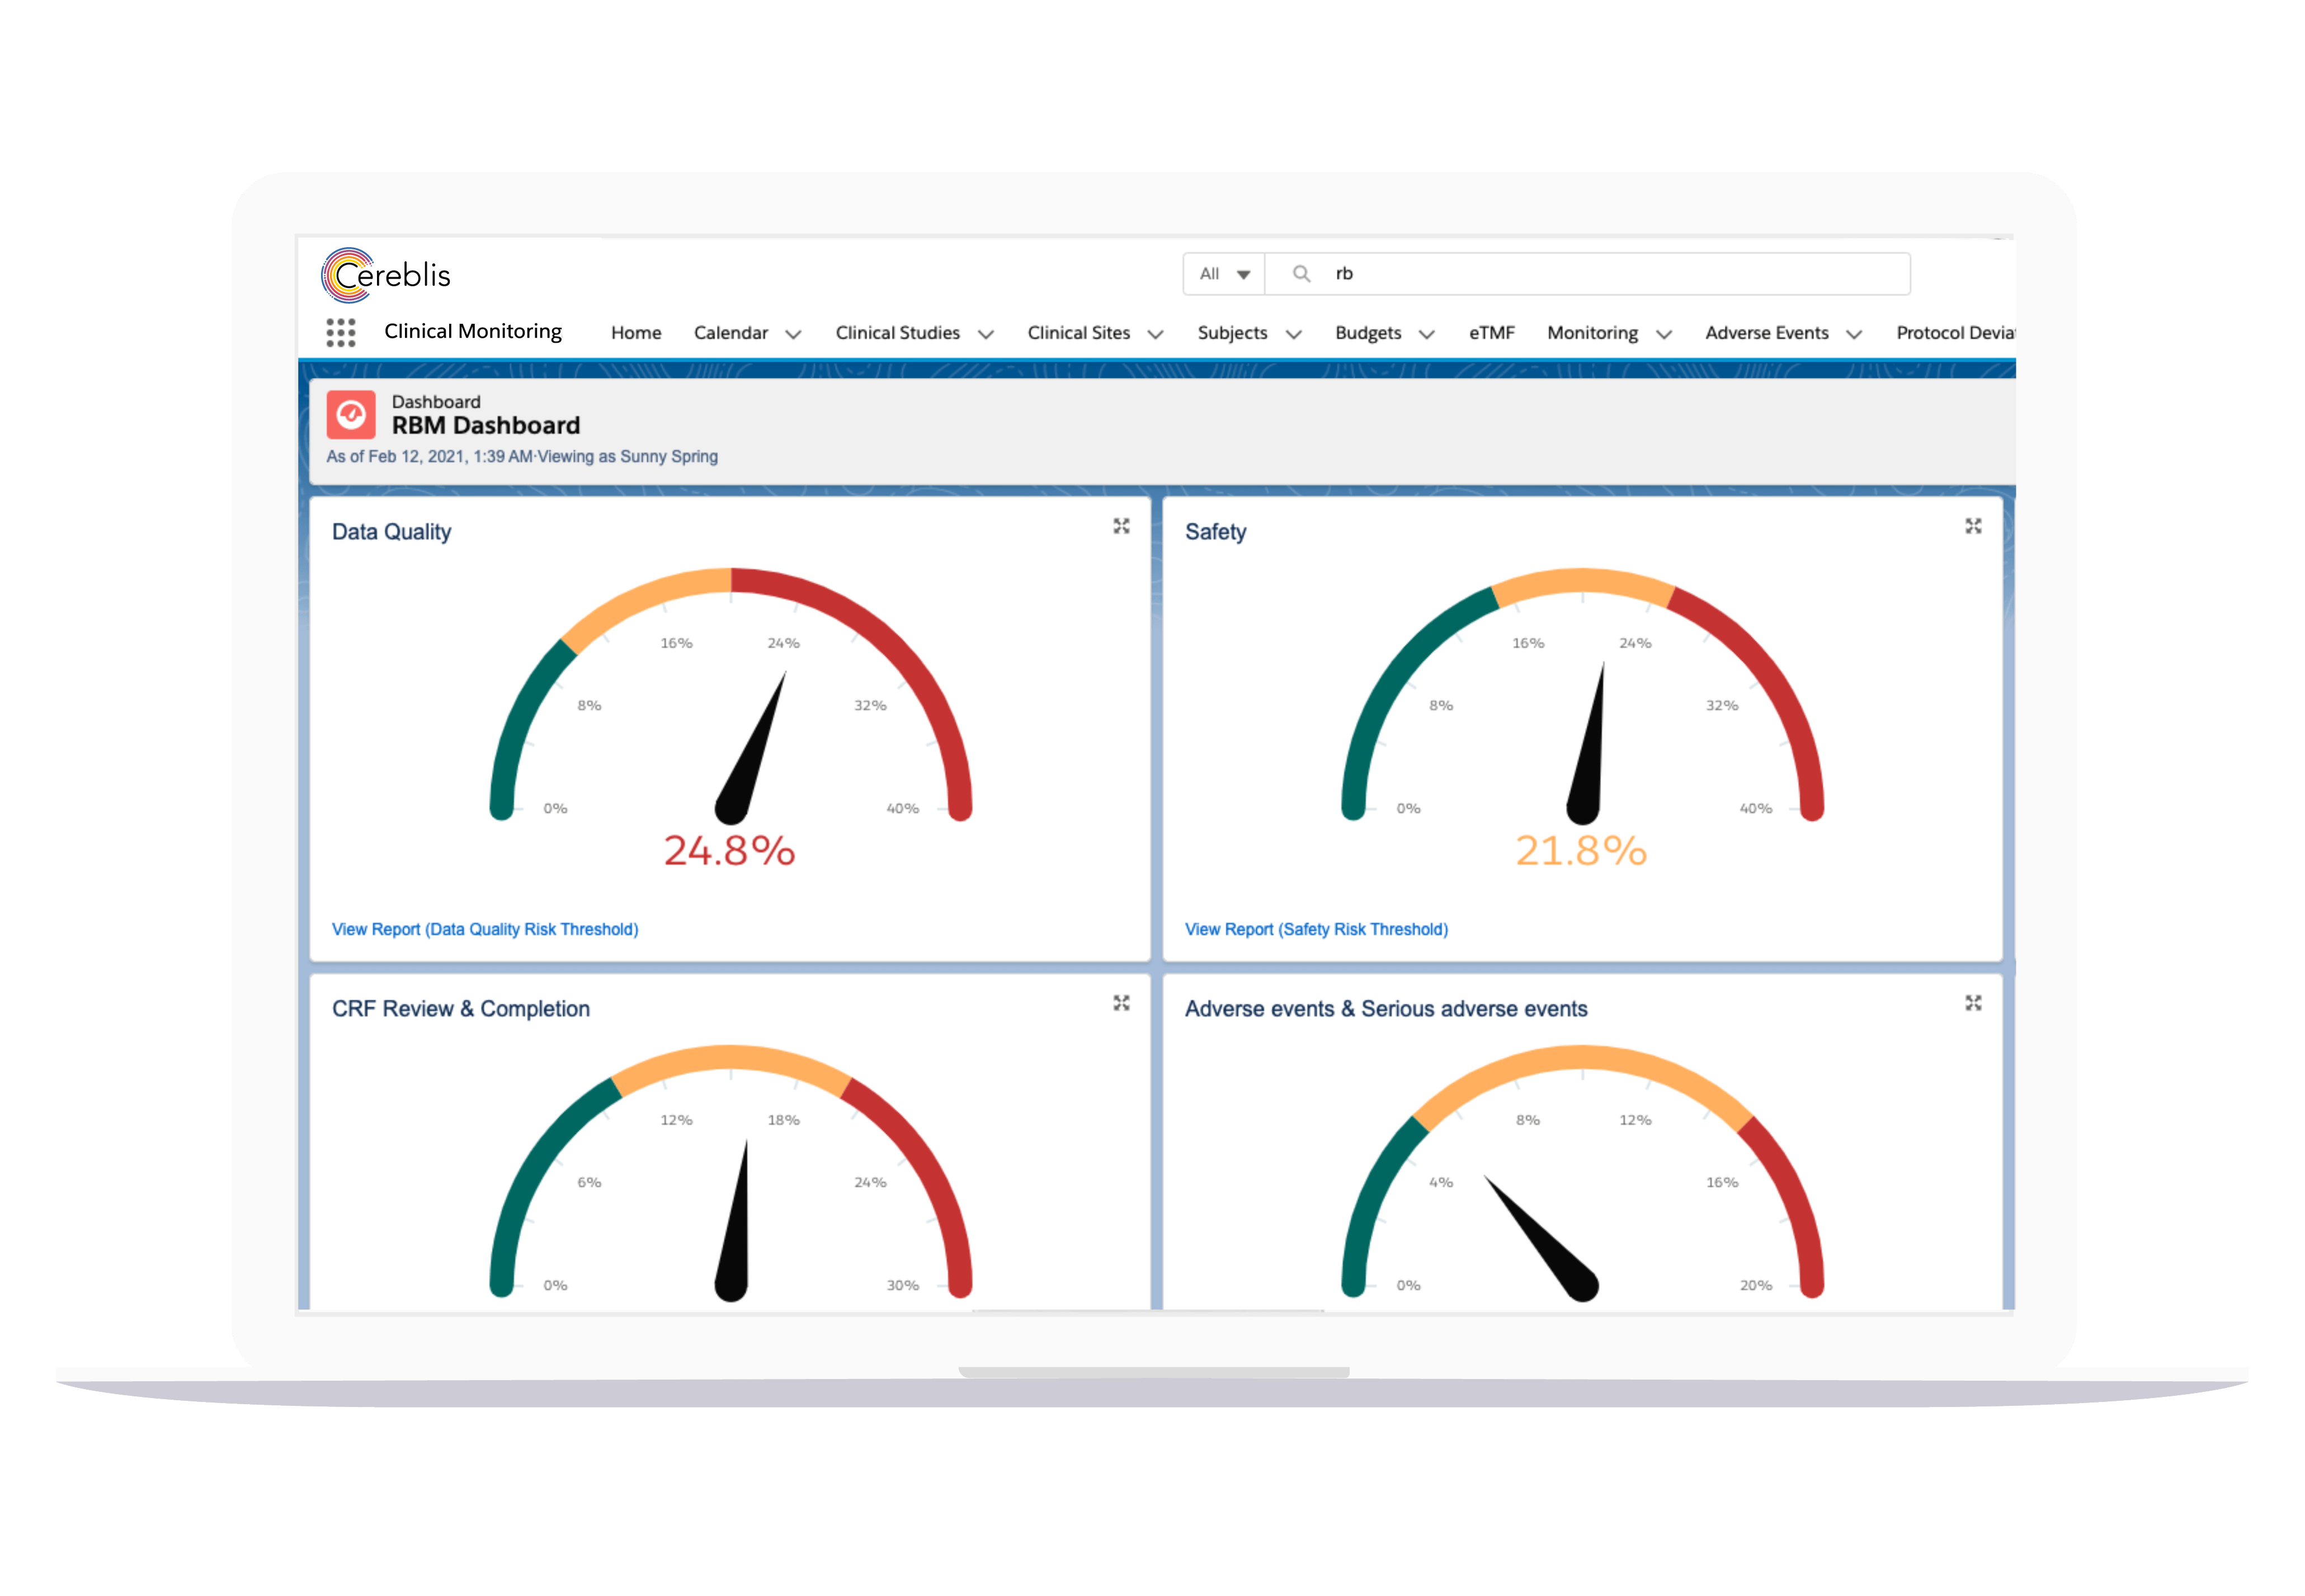
Task: Click the RBM Dashboard heading
Action: [x=485, y=426]
